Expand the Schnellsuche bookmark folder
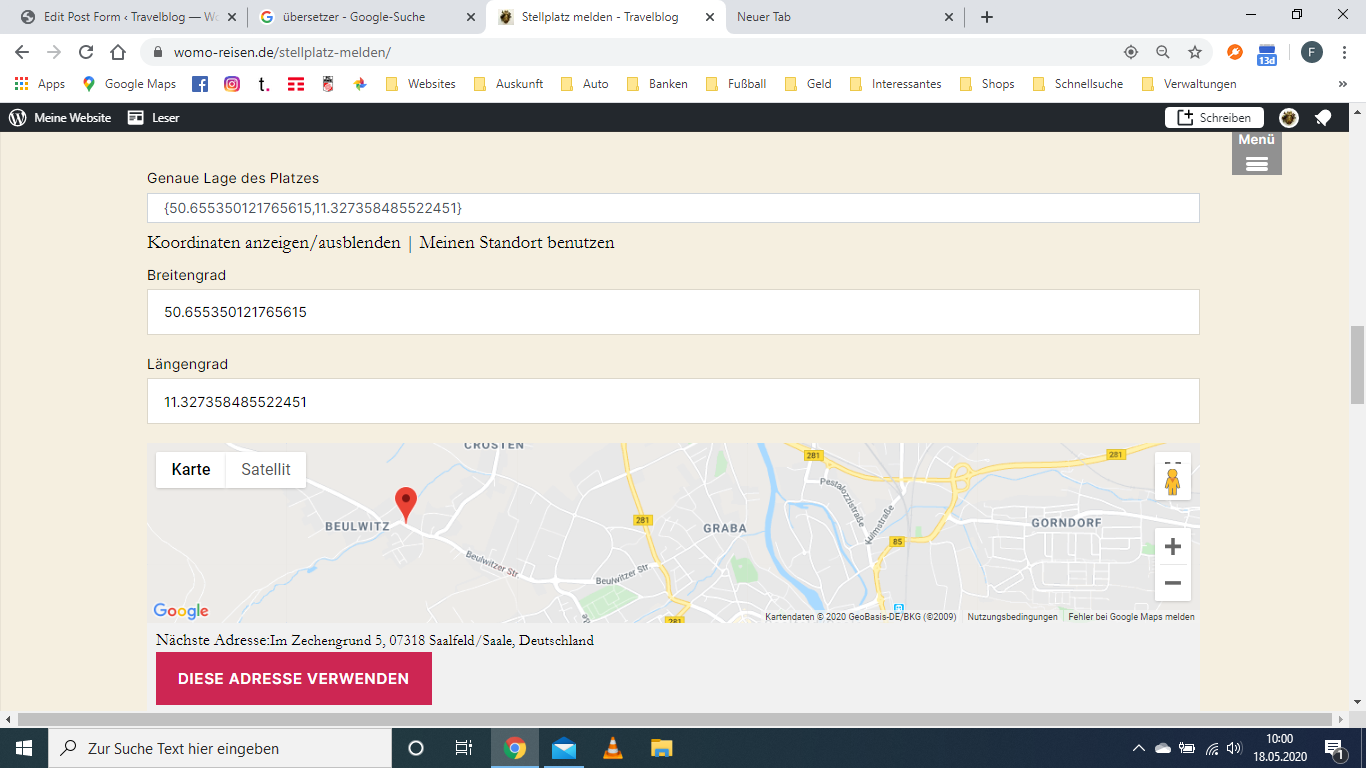 tap(1078, 84)
